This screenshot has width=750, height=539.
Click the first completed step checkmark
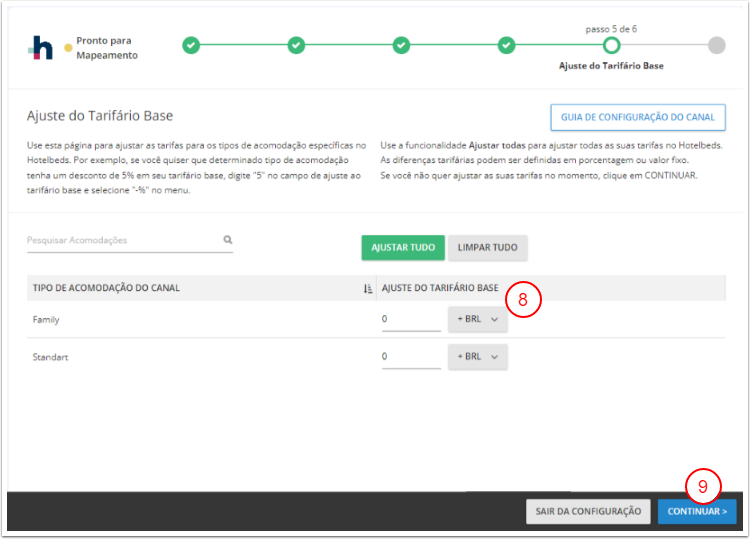coord(191,45)
